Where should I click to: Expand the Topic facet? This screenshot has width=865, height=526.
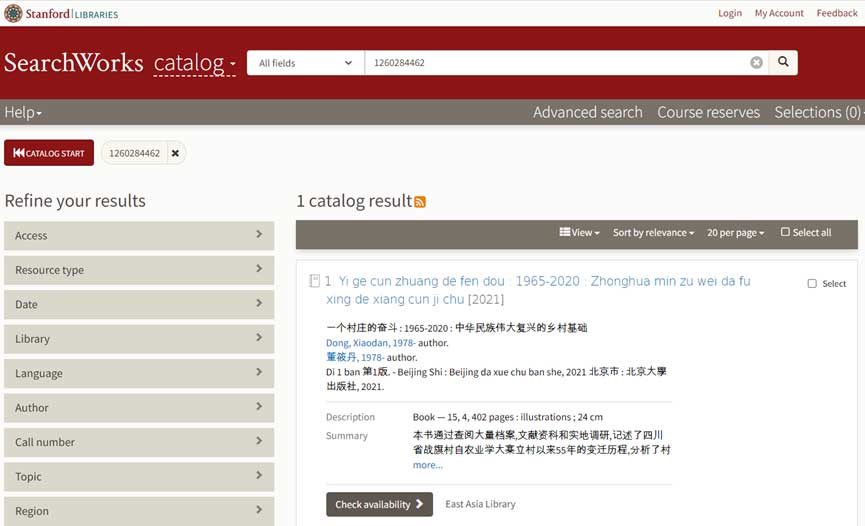tap(139, 476)
